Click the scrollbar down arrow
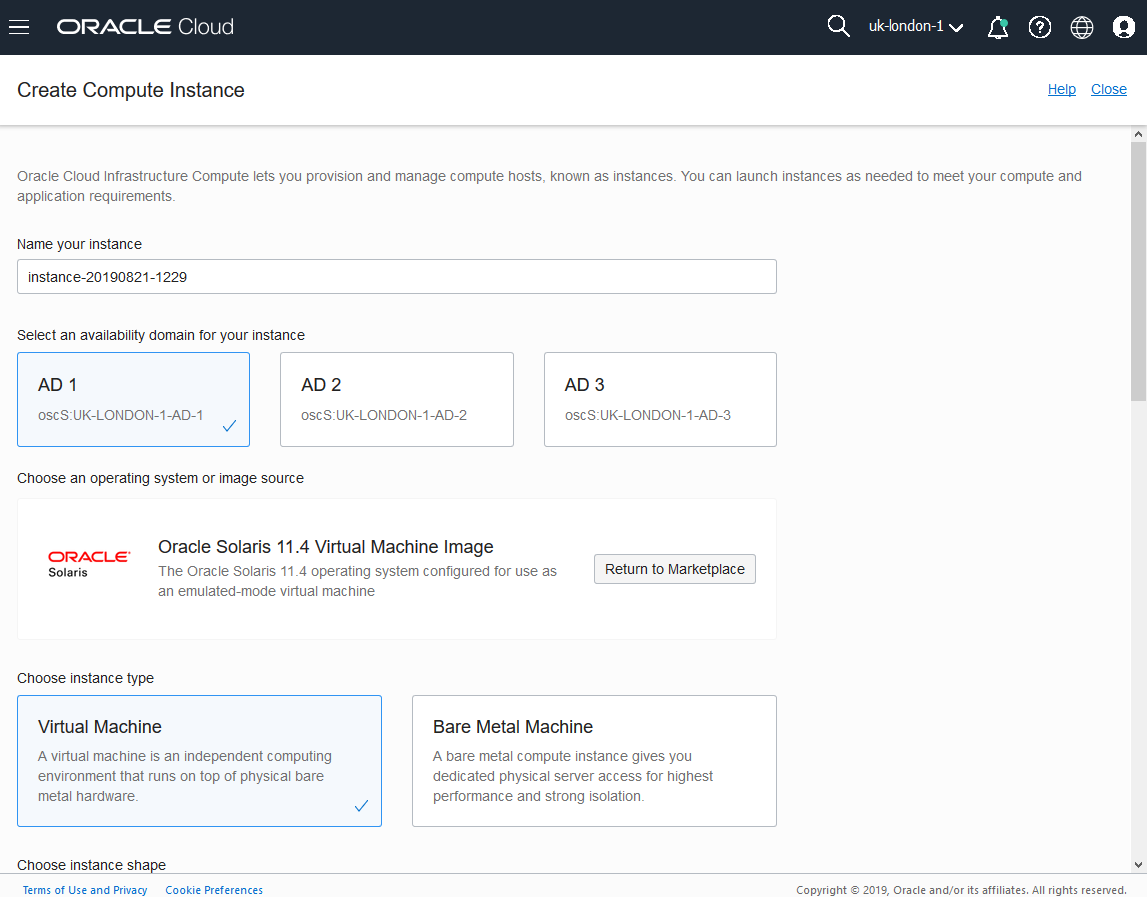Image resolution: width=1147 pixels, height=897 pixels. coord(1138,864)
